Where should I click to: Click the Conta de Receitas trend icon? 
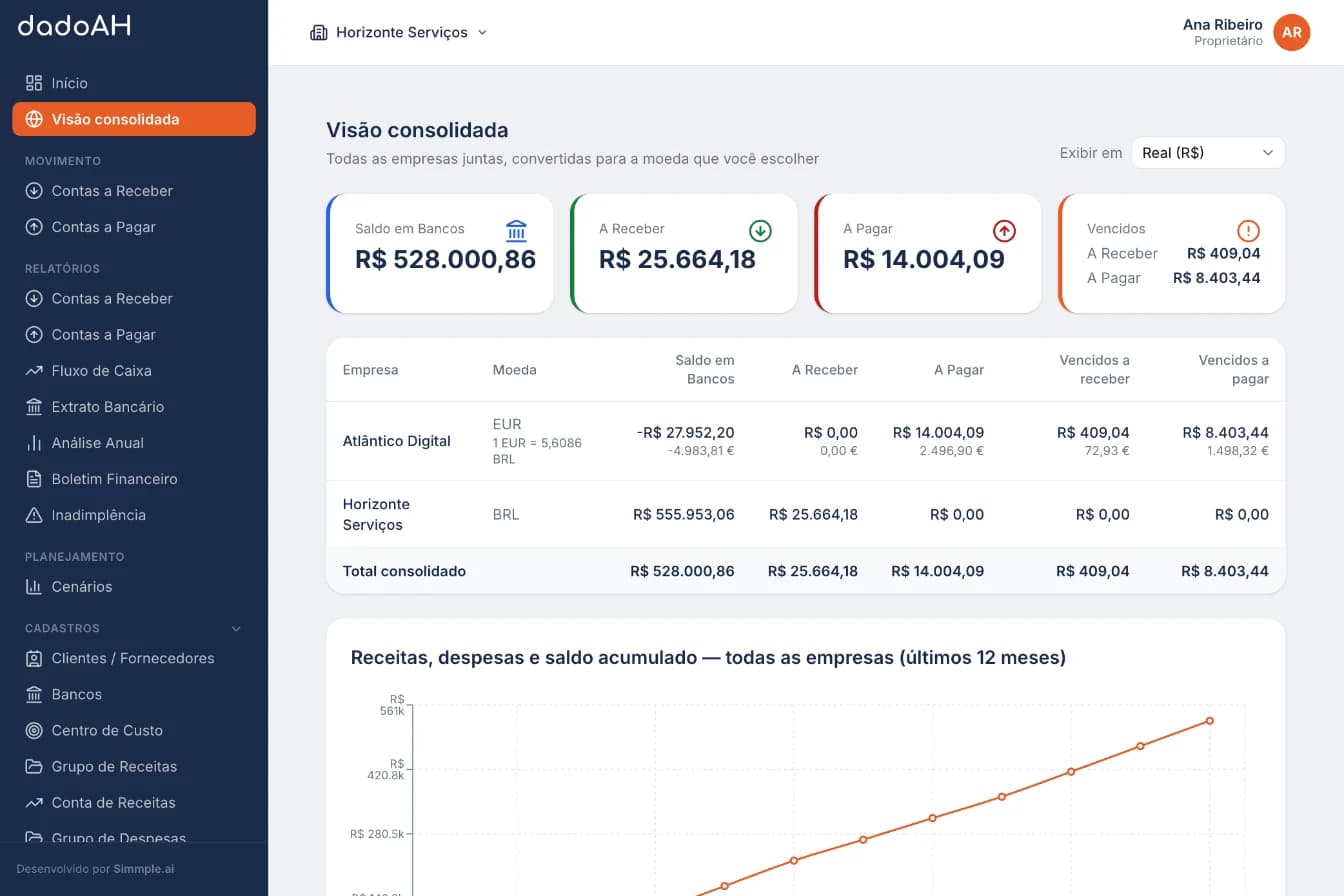pyautogui.click(x=34, y=802)
